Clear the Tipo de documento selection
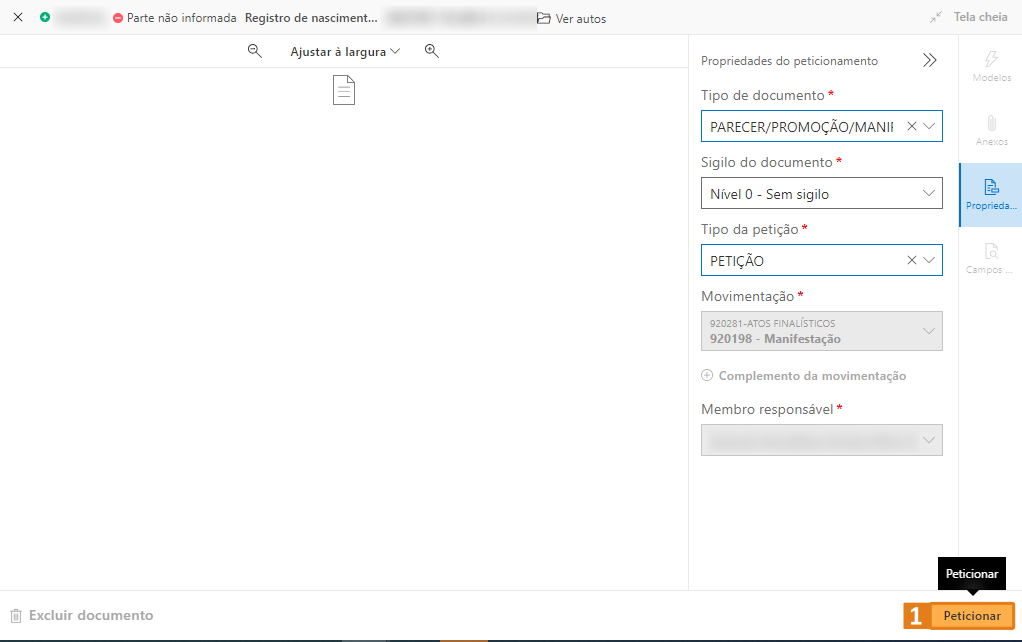This screenshot has height=642, width=1022. point(911,126)
